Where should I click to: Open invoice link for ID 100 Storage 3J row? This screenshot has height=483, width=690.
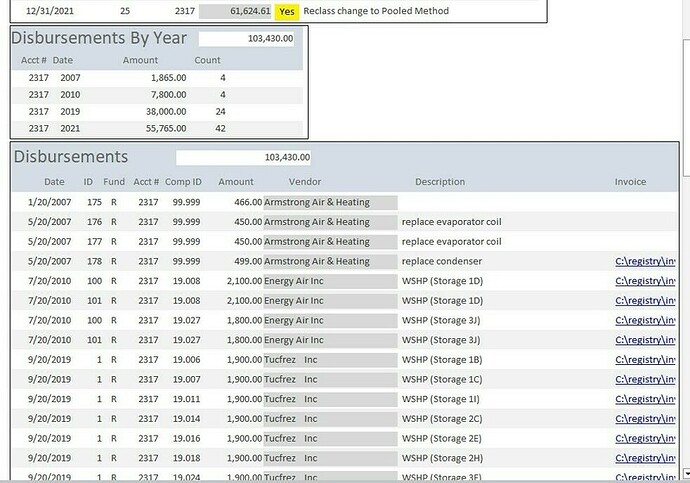(645, 320)
